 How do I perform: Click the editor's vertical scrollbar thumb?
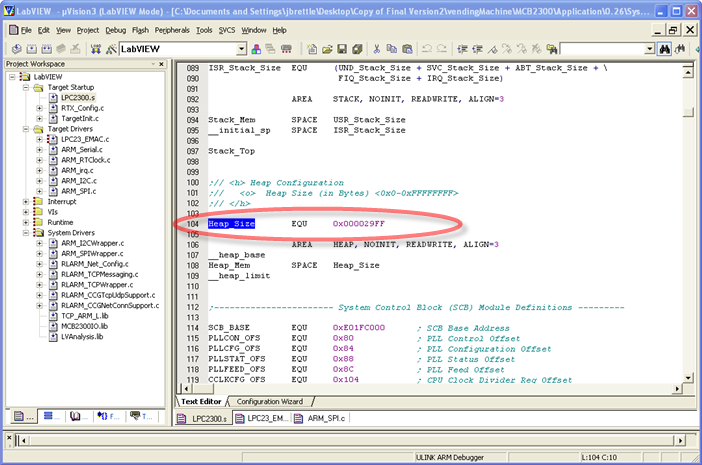pos(686,113)
